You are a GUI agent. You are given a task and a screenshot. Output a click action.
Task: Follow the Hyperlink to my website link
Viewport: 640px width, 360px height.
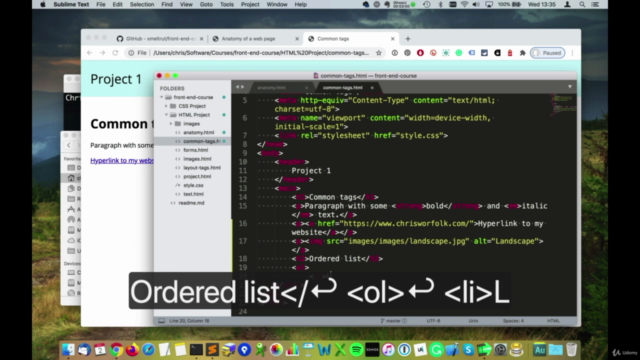(x=122, y=161)
